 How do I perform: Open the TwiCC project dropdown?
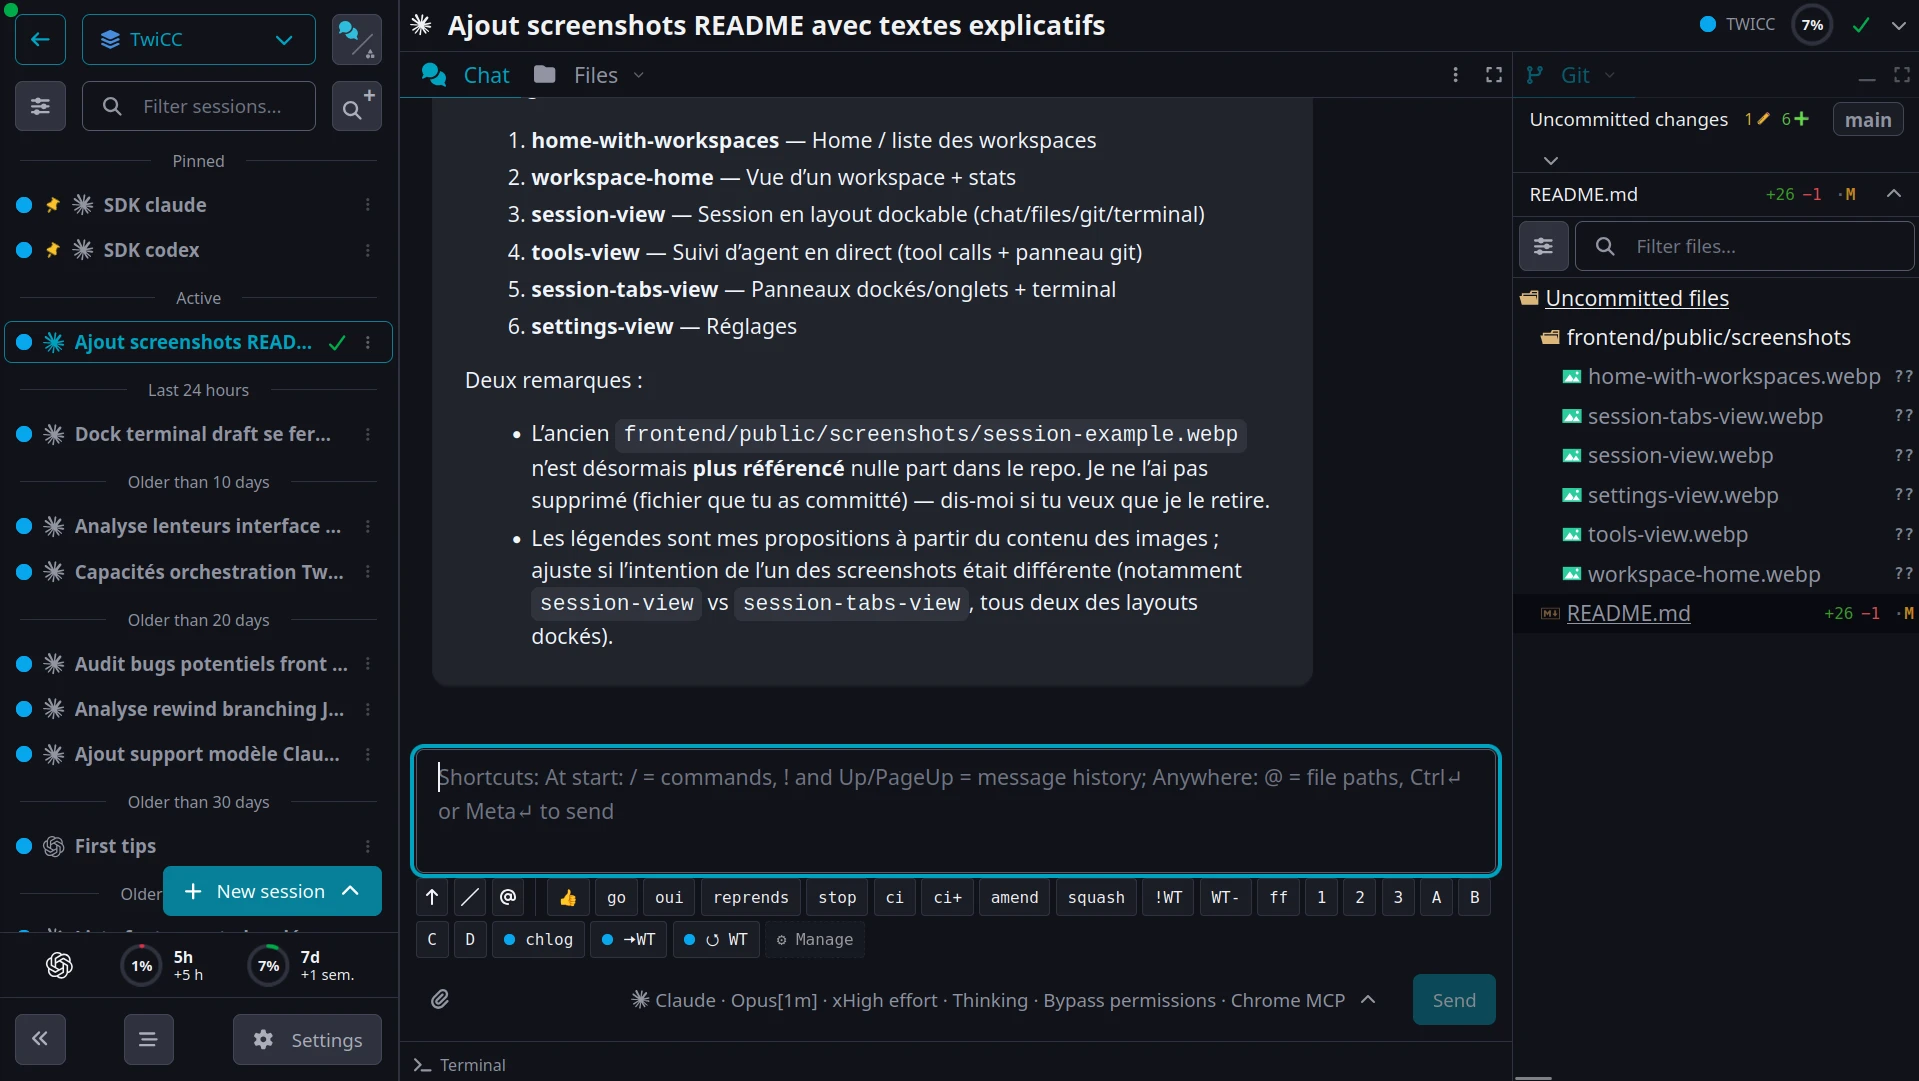[x=199, y=40]
